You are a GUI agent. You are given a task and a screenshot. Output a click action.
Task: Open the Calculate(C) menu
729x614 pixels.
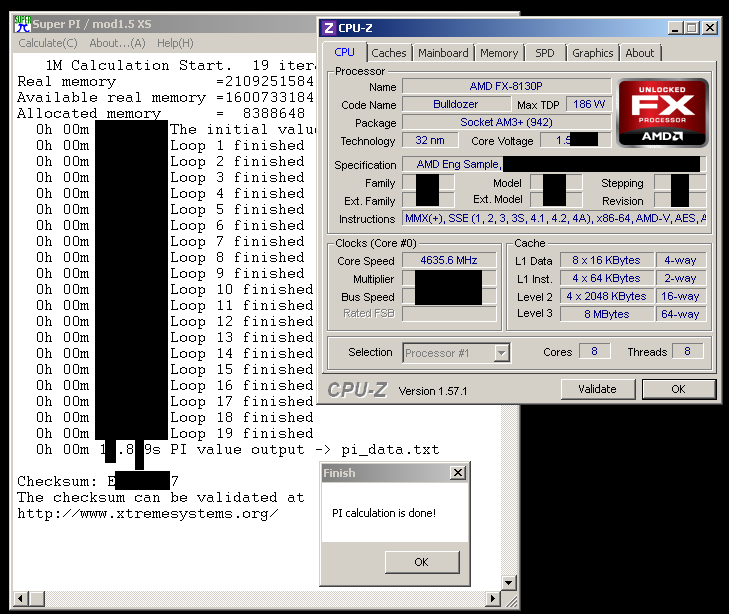[47, 43]
